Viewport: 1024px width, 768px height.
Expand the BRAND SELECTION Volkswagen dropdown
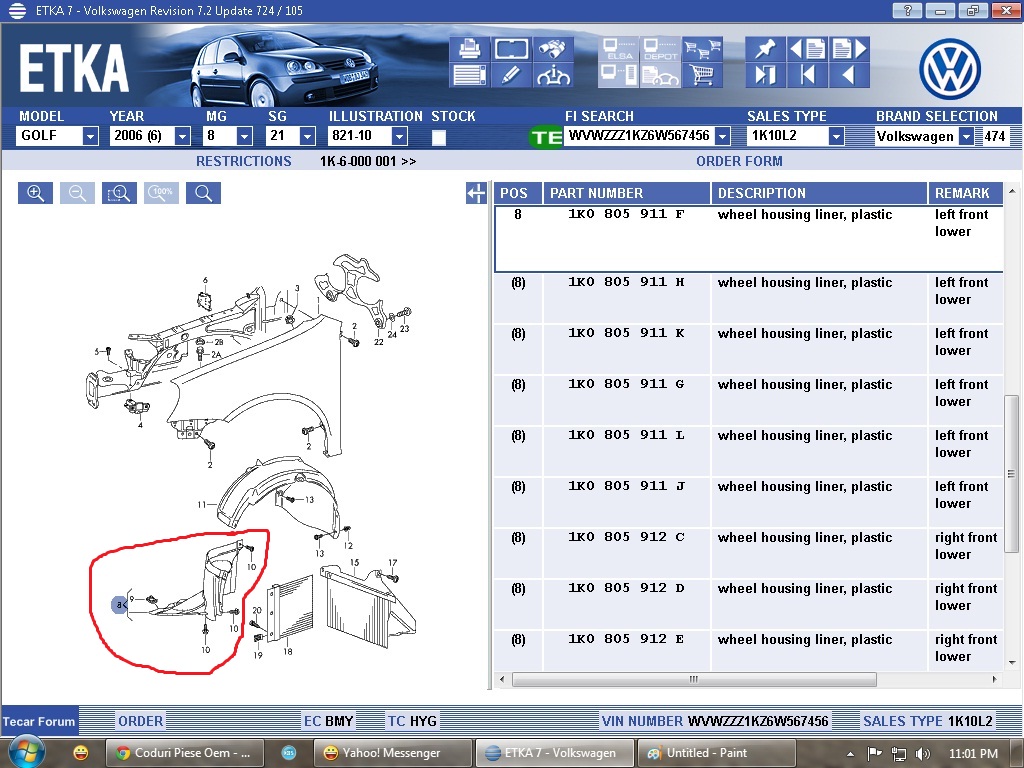pyautogui.click(x=966, y=137)
